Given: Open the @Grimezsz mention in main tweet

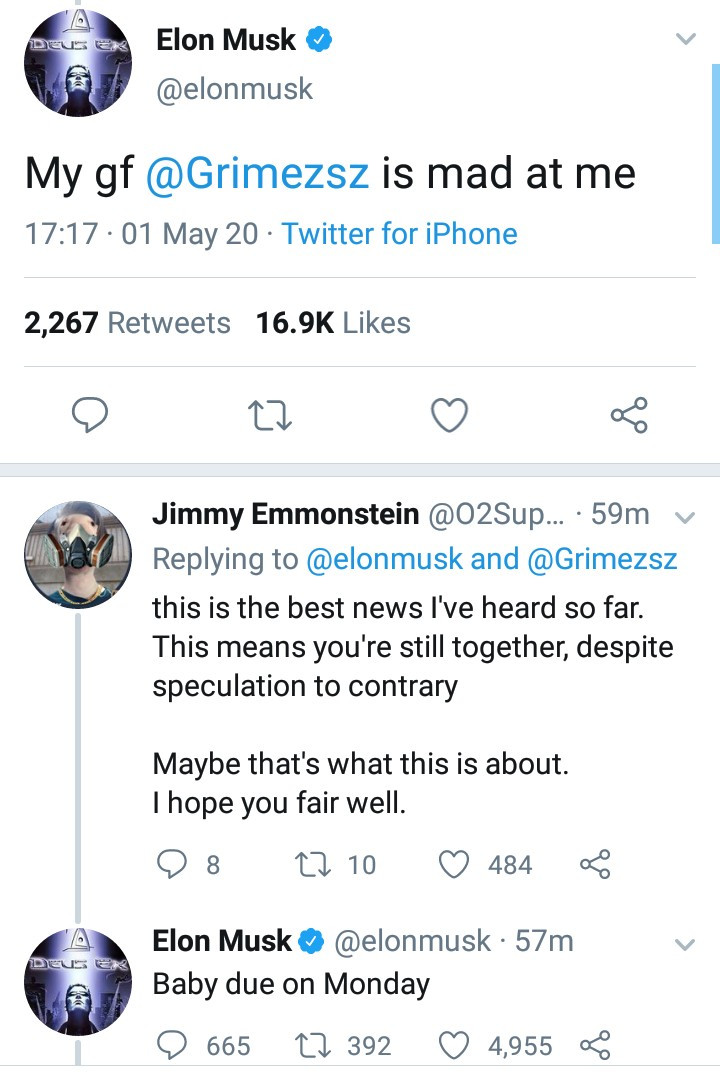Looking at the screenshot, I should (258, 173).
